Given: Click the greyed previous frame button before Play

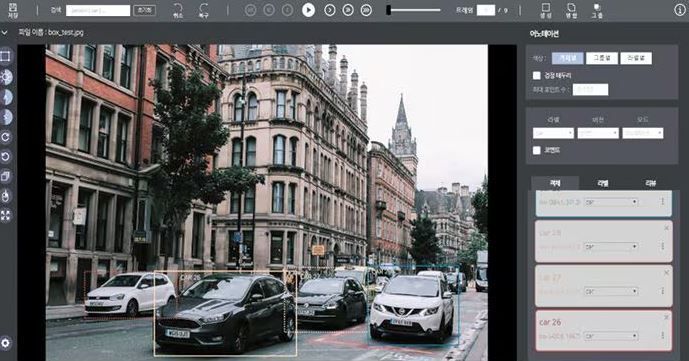Looking at the screenshot, I should click(287, 10).
